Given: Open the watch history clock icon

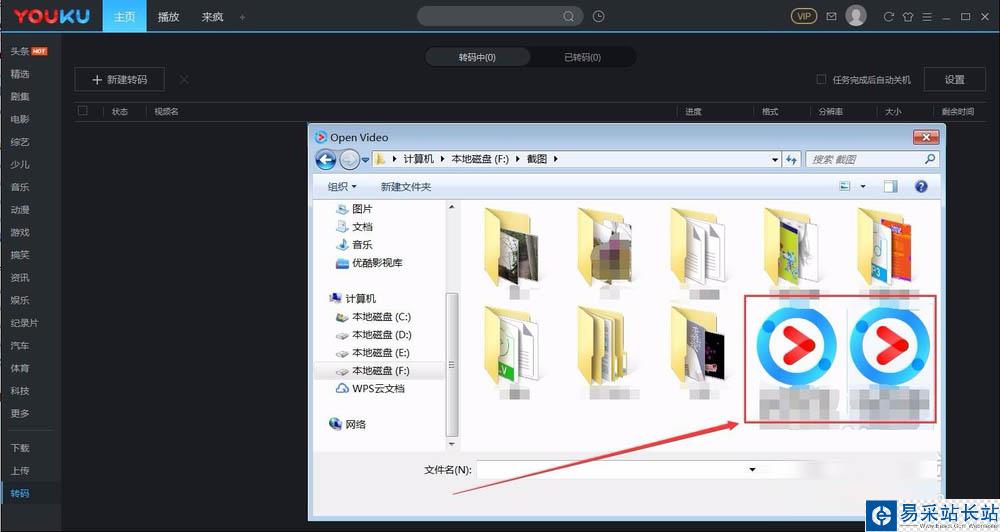Looking at the screenshot, I should 598,17.
